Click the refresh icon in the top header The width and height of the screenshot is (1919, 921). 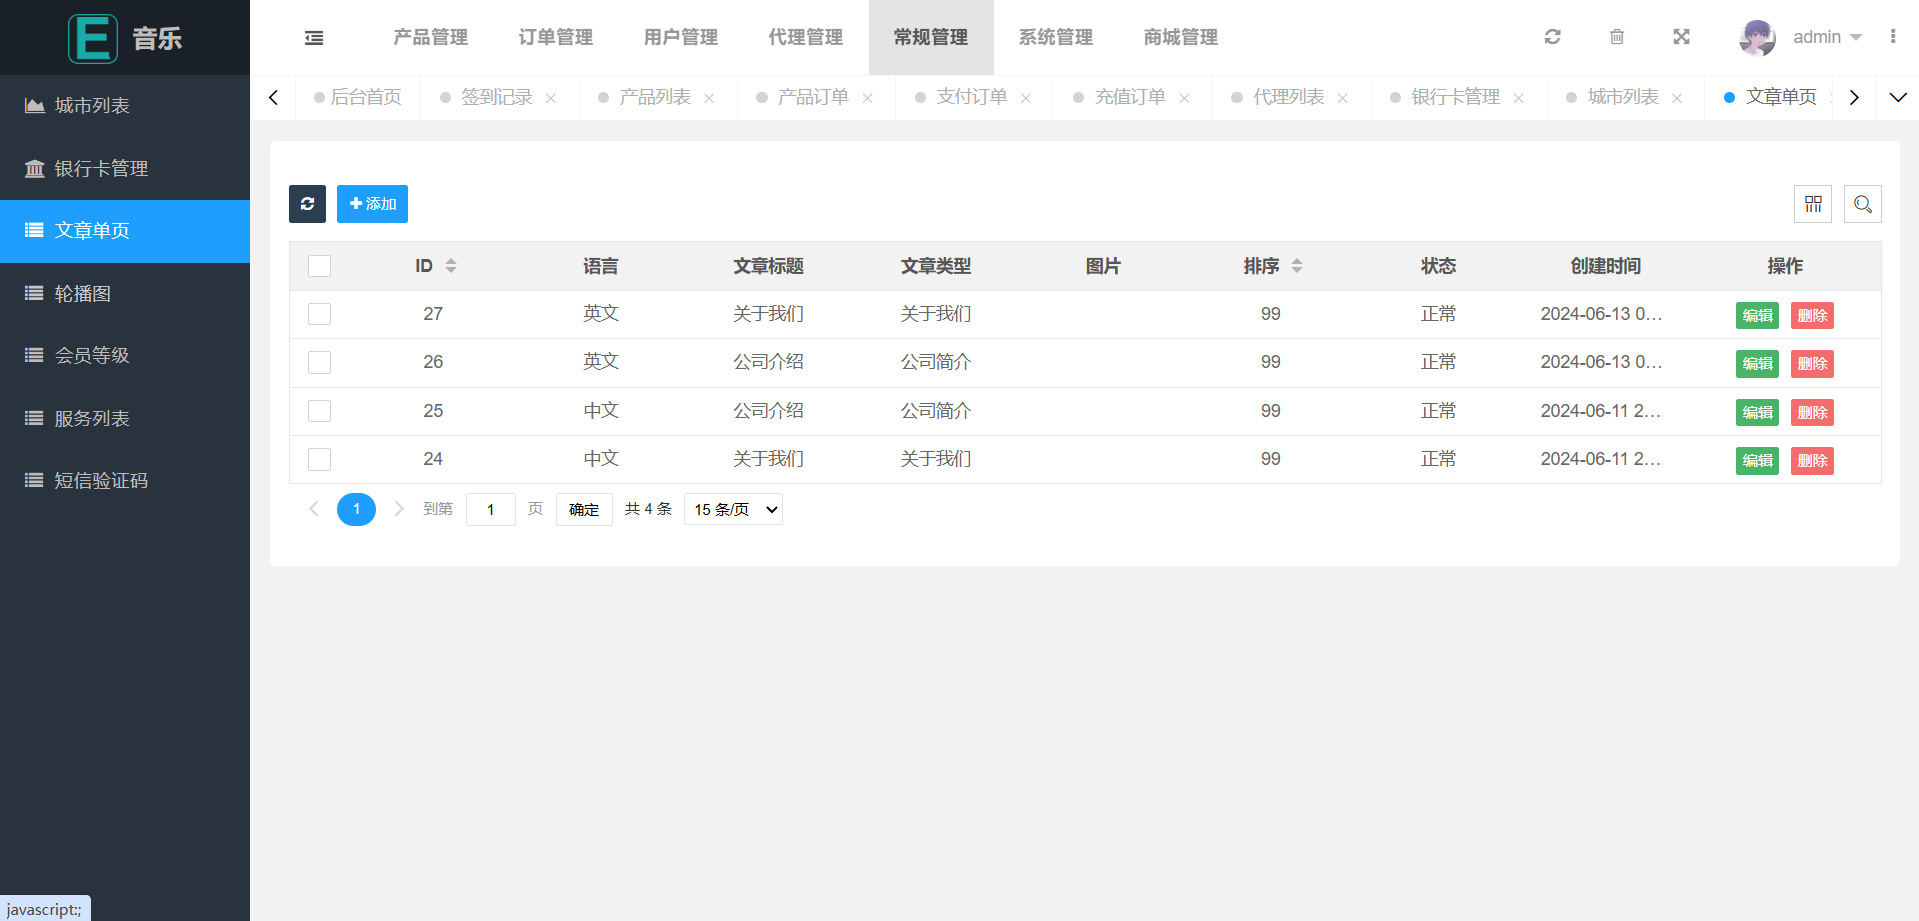(x=1552, y=37)
